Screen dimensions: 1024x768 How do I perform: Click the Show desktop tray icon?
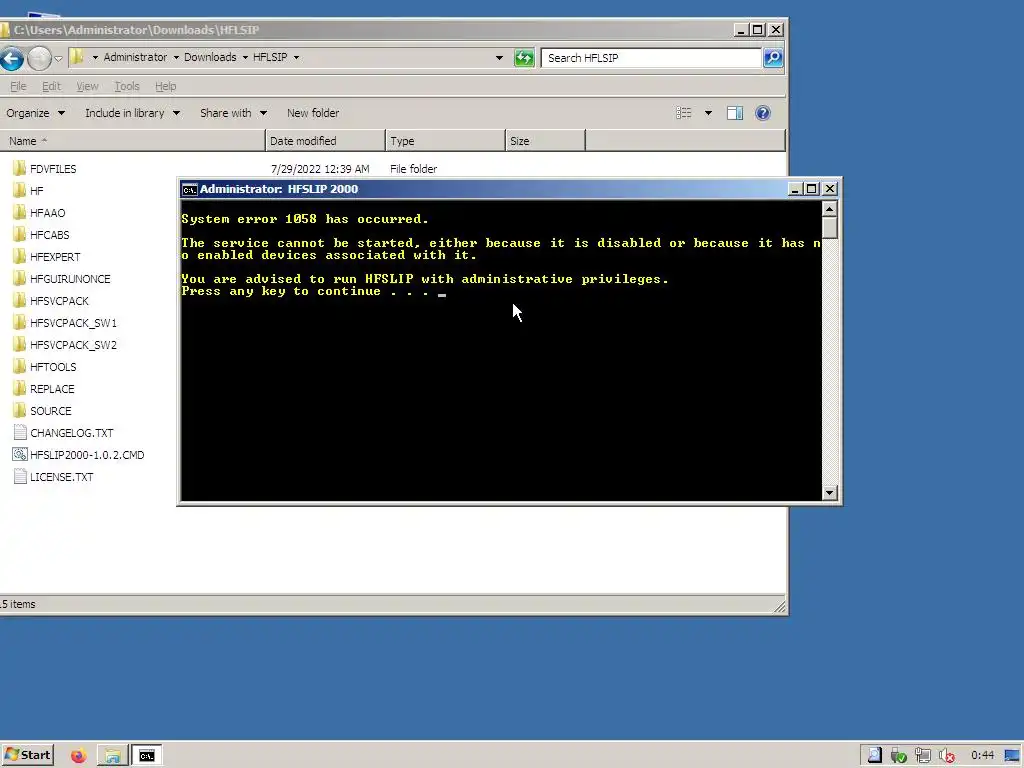[1012, 756]
